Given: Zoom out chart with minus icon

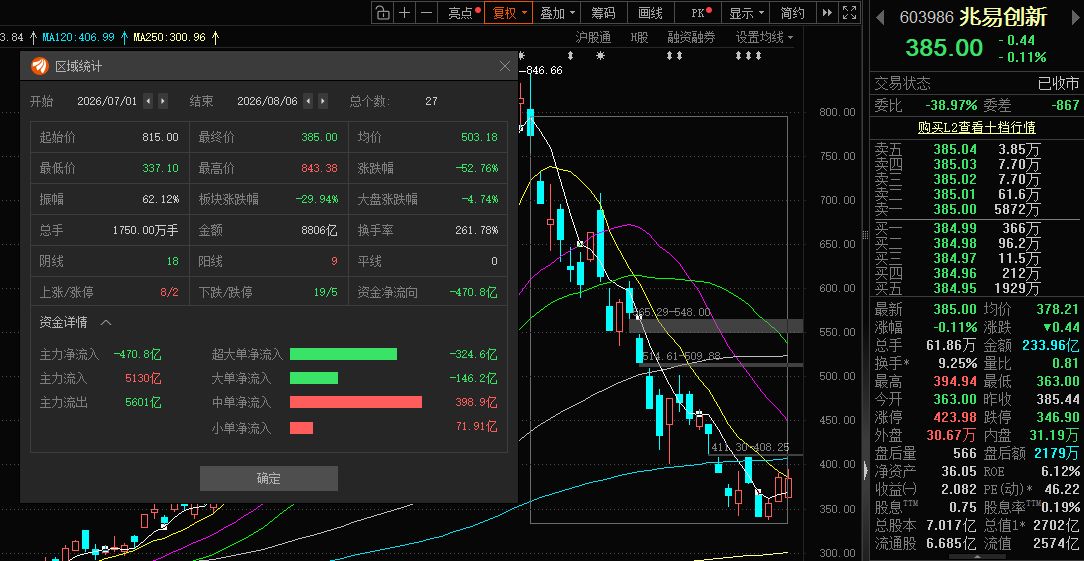Looking at the screenshot, I should [427, 12].
